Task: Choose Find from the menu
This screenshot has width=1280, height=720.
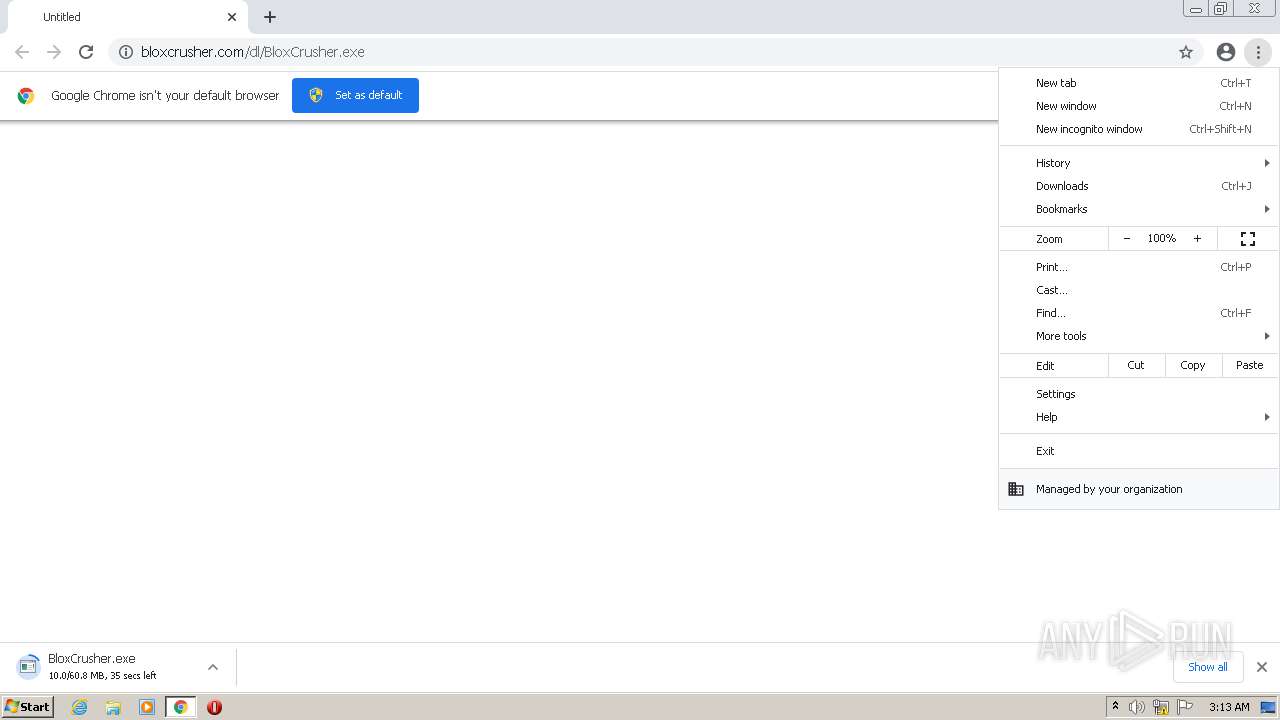Action: (x=1139, y=313)
